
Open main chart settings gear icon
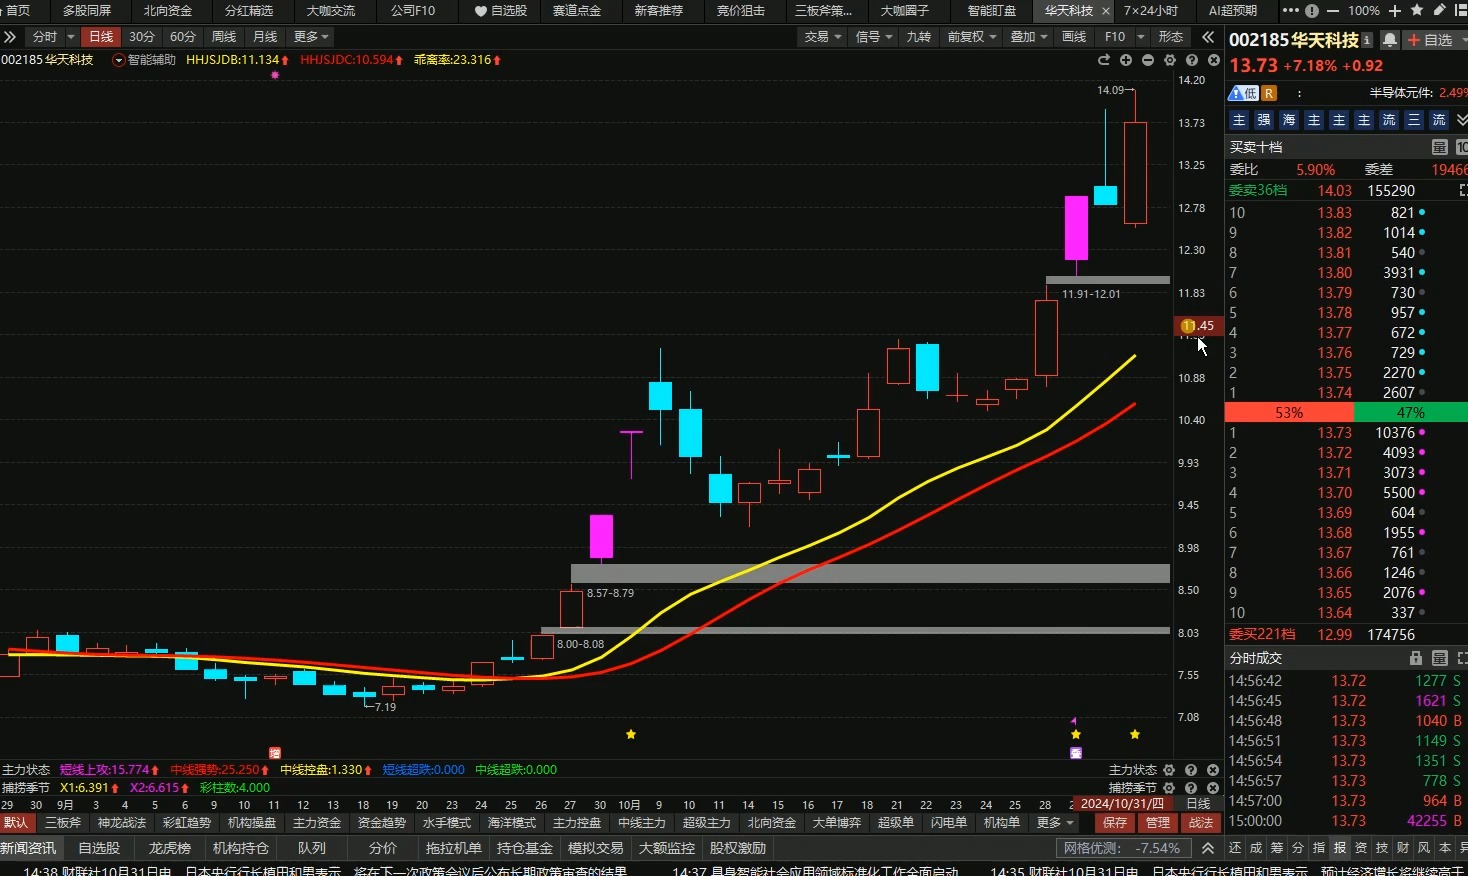point(1170,60)
